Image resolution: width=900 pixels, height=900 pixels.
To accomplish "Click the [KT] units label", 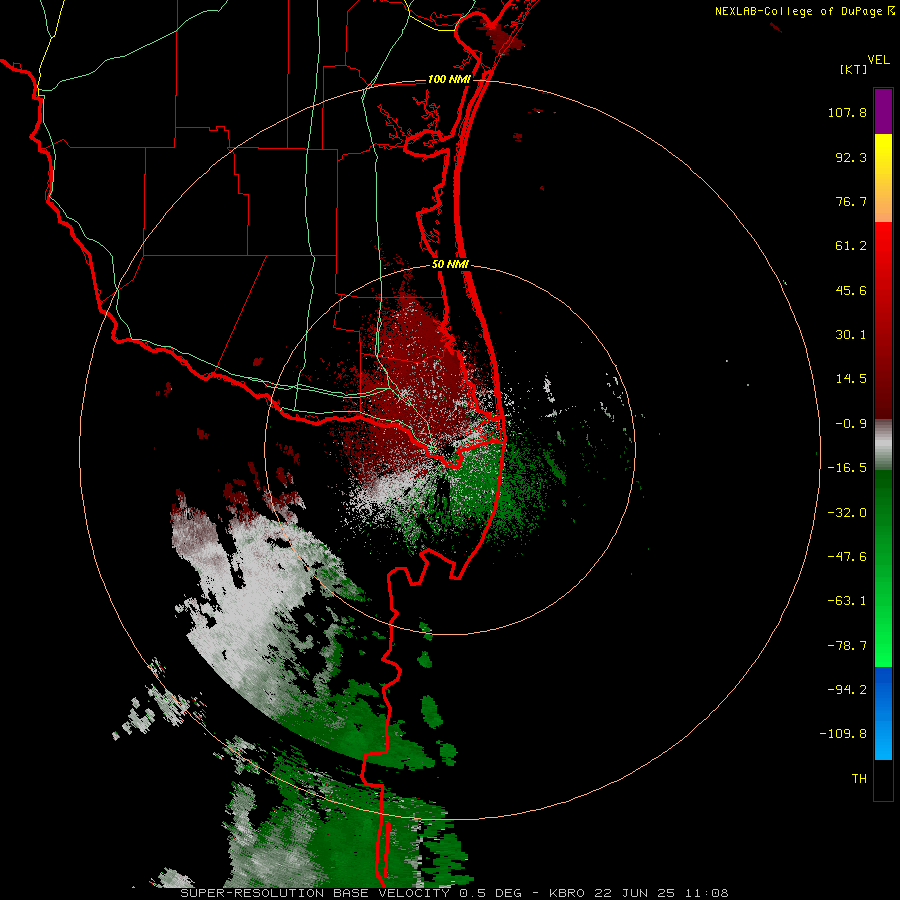I will (853, 69).
